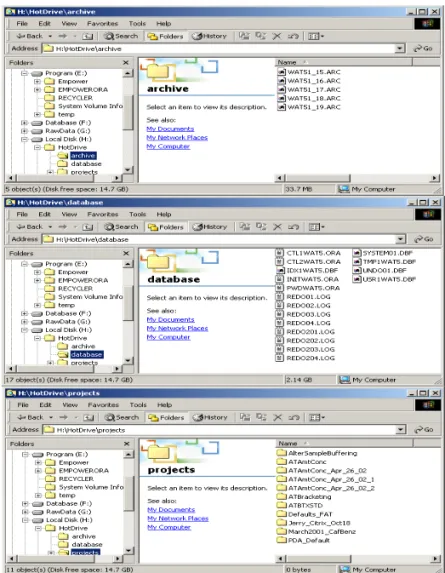Click History button in projects window toolbar

click(x=210, y=417)
